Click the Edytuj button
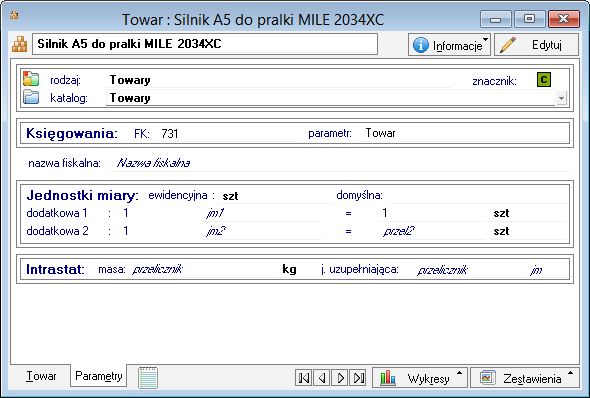The height and width of the screenshot is (398, 590). tap(536, 45)
